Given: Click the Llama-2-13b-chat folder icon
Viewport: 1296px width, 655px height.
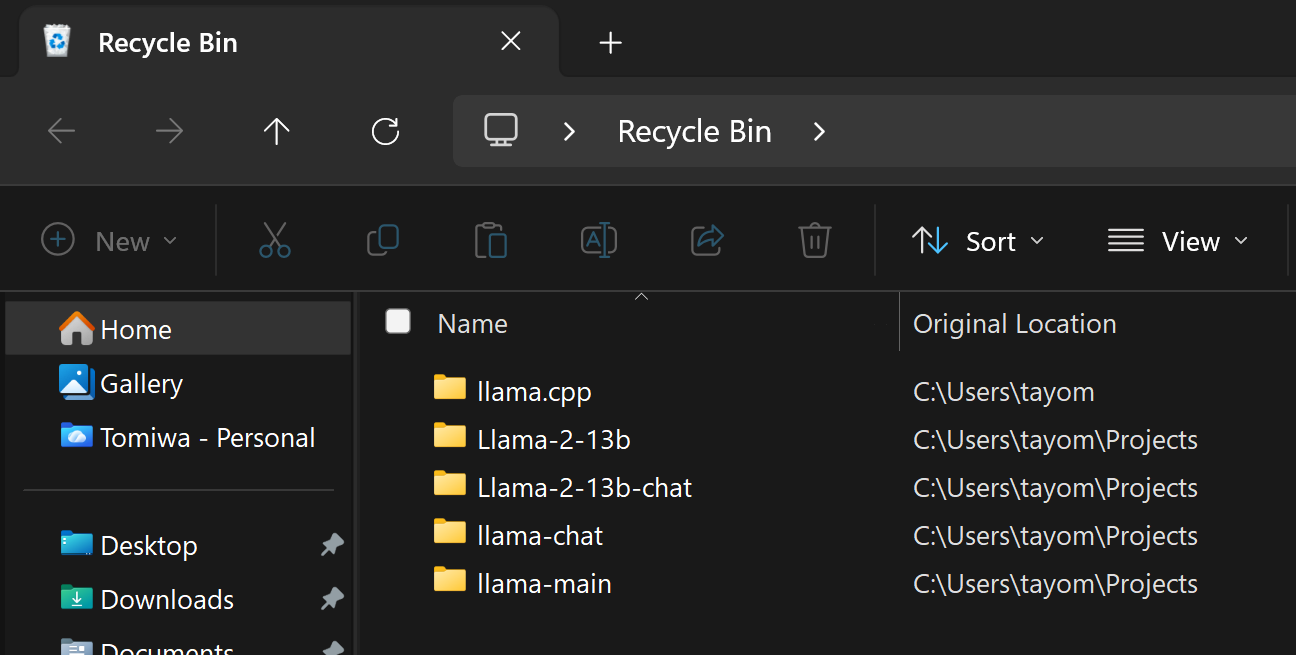Looking at the screenshot, I should (x=450, y=484).
